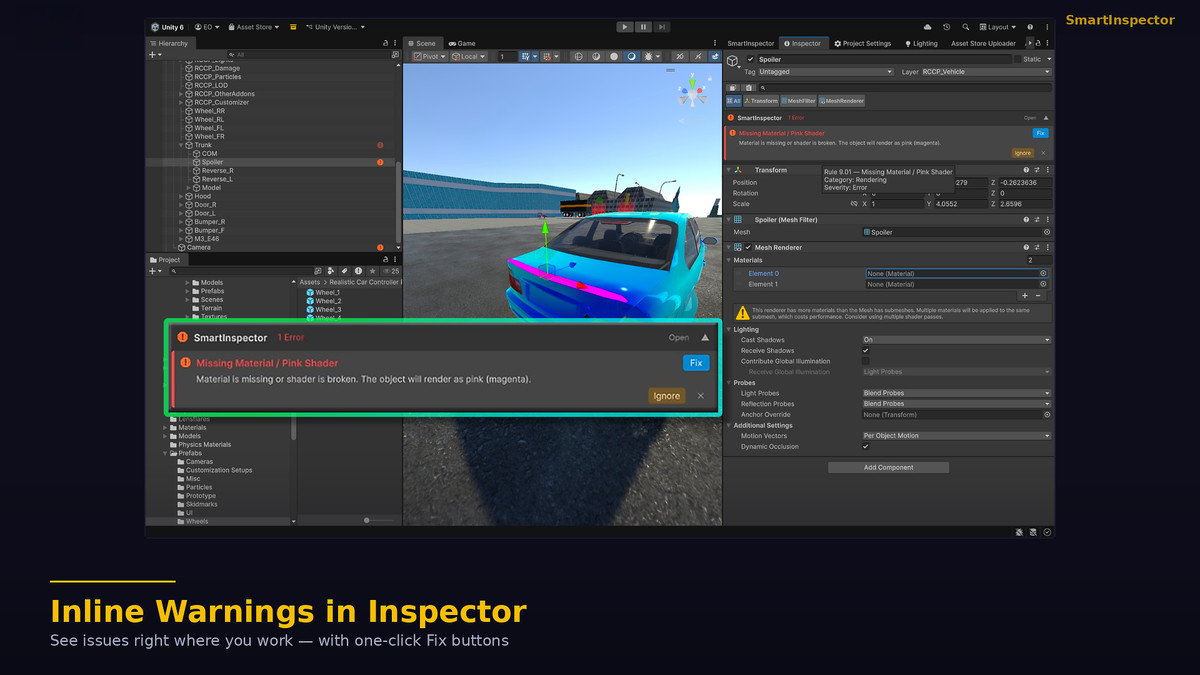Select Wireframe draw mode in the Scene toolbar
The height and width of the screenshot is (675, 1200).
click(578, 56)
